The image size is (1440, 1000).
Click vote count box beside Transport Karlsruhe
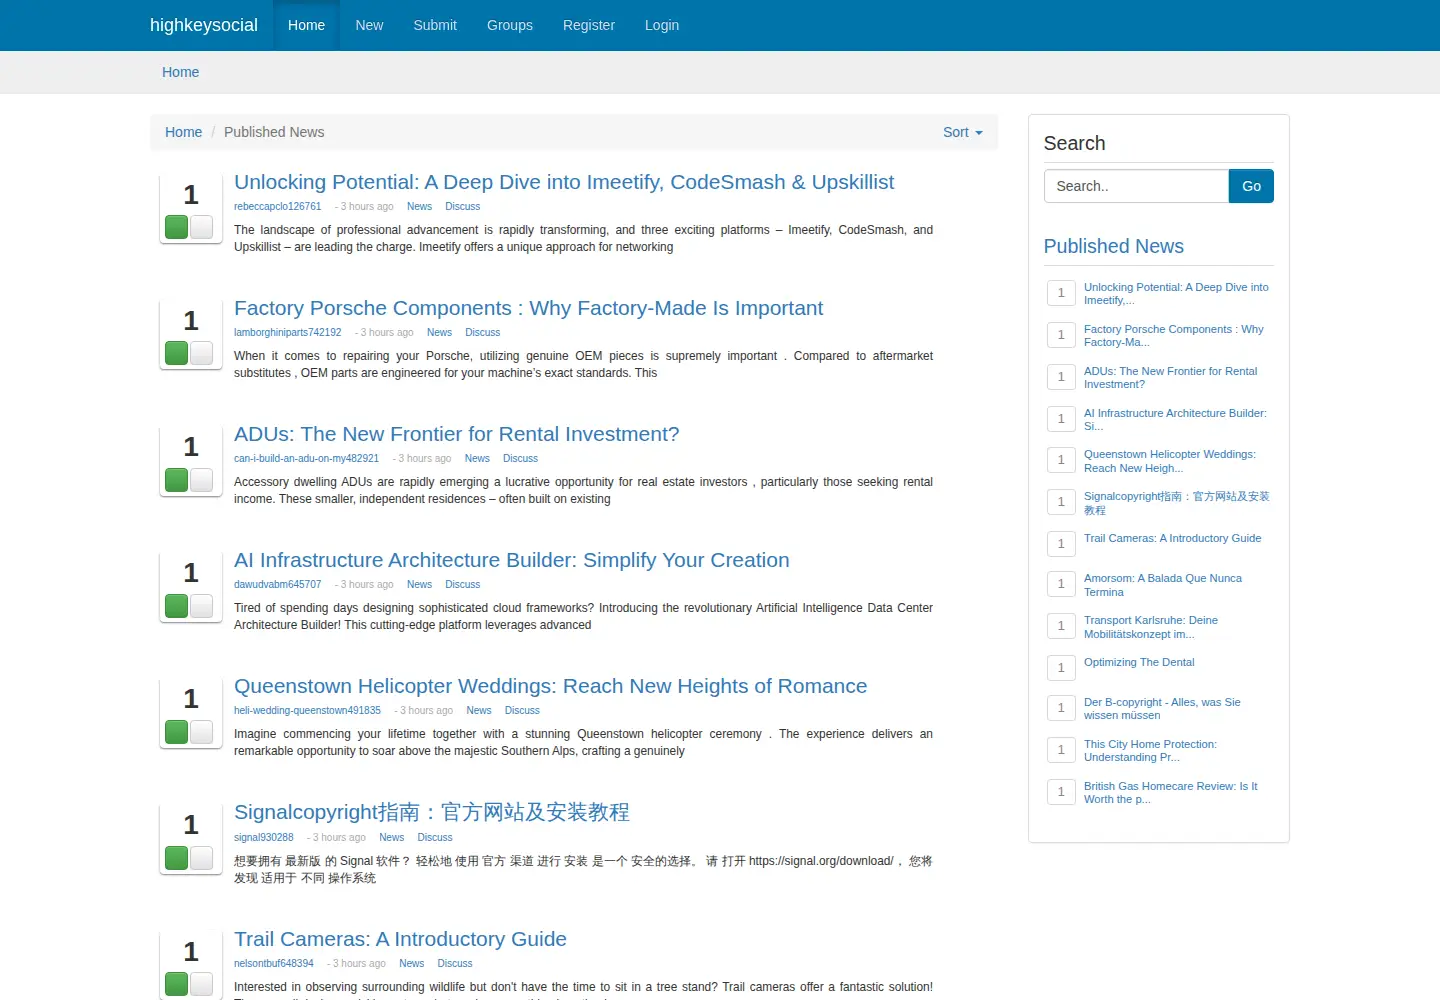[1061, 626]
